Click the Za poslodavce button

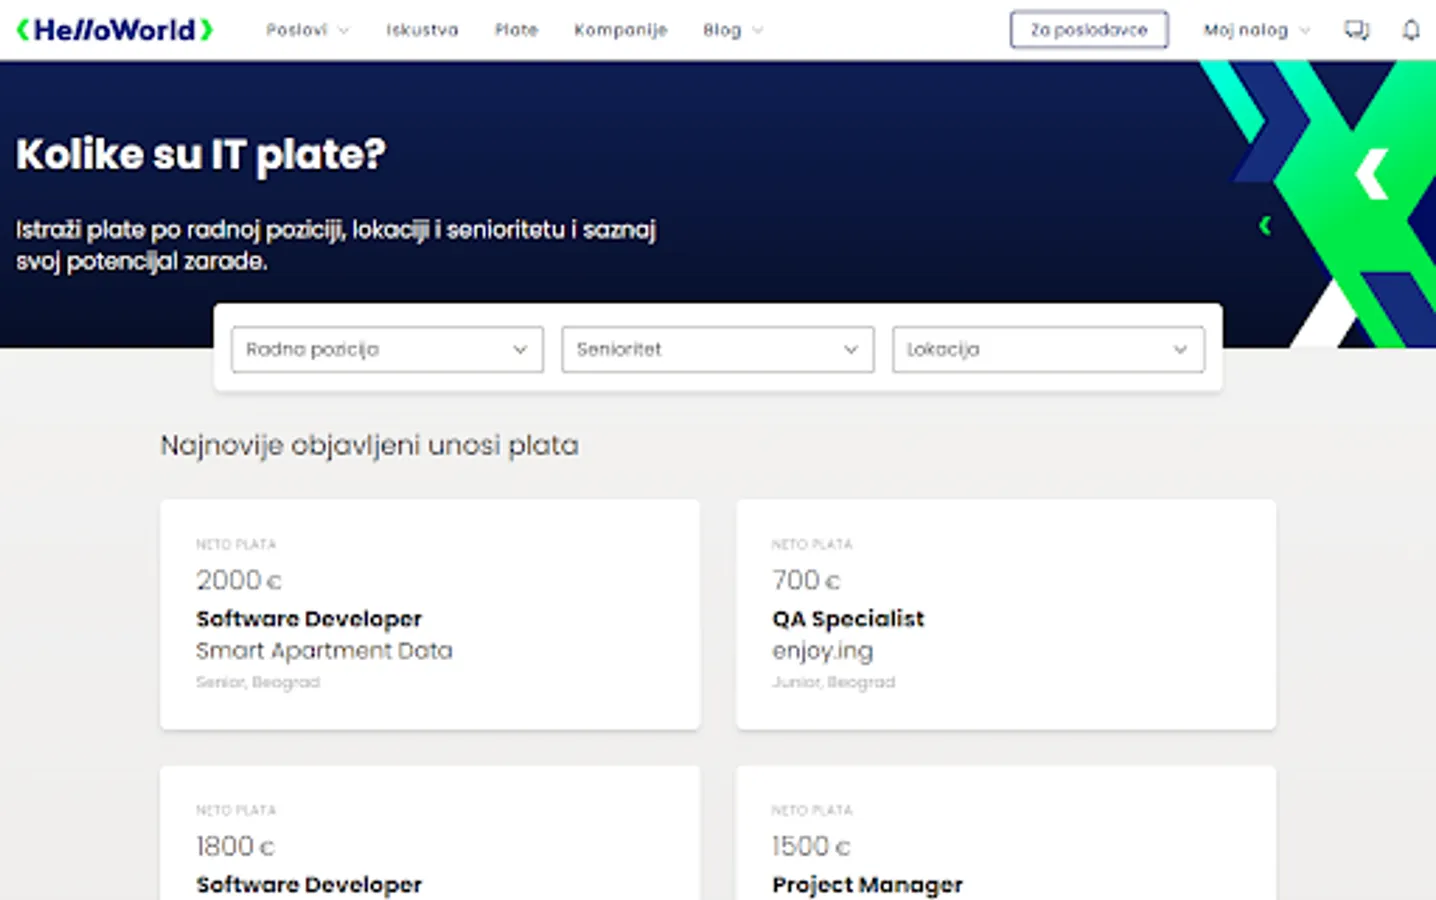(x=1089, y=30)
